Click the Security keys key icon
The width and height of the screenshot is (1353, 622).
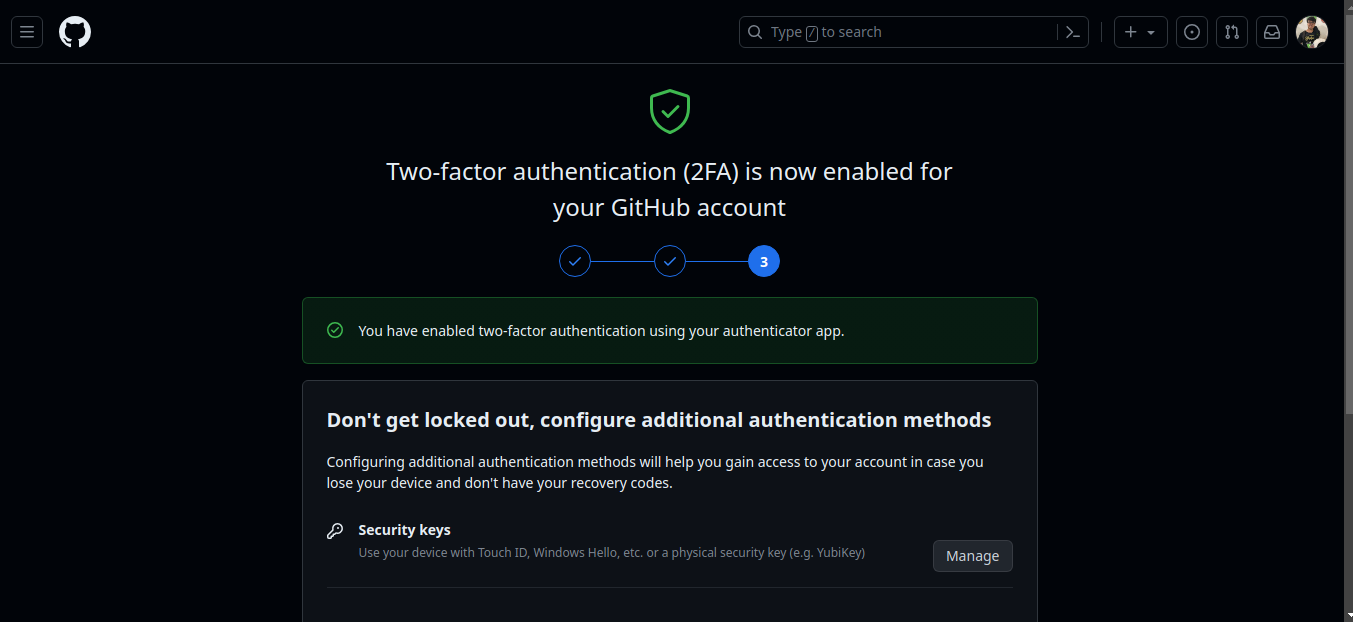[x=335, y=531]
